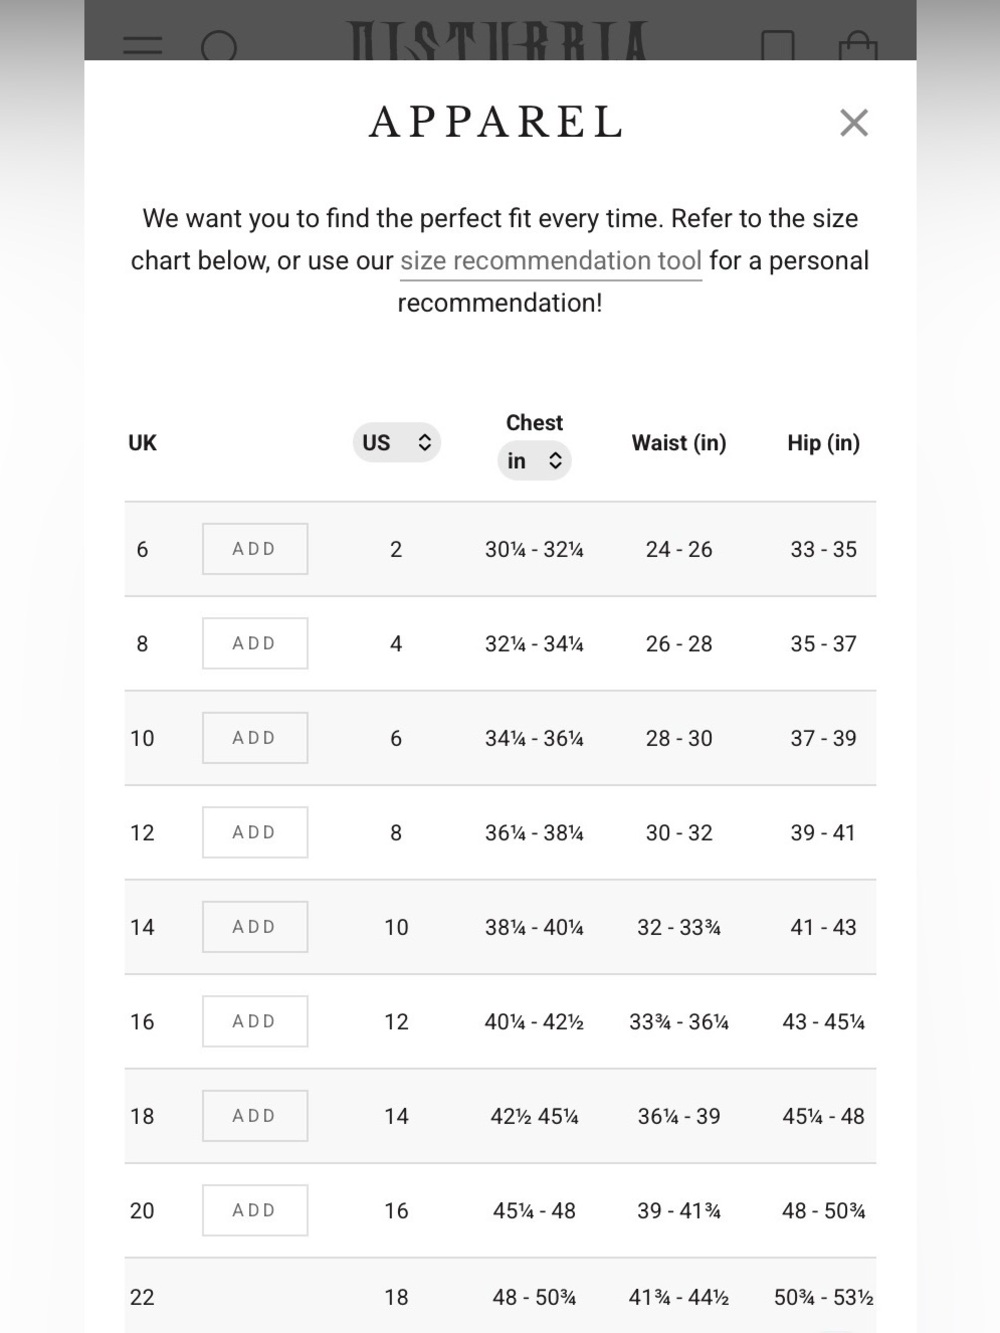Open the shopping bag icon
This screenshot has width=1000, height=1333.
coord(858,46)
